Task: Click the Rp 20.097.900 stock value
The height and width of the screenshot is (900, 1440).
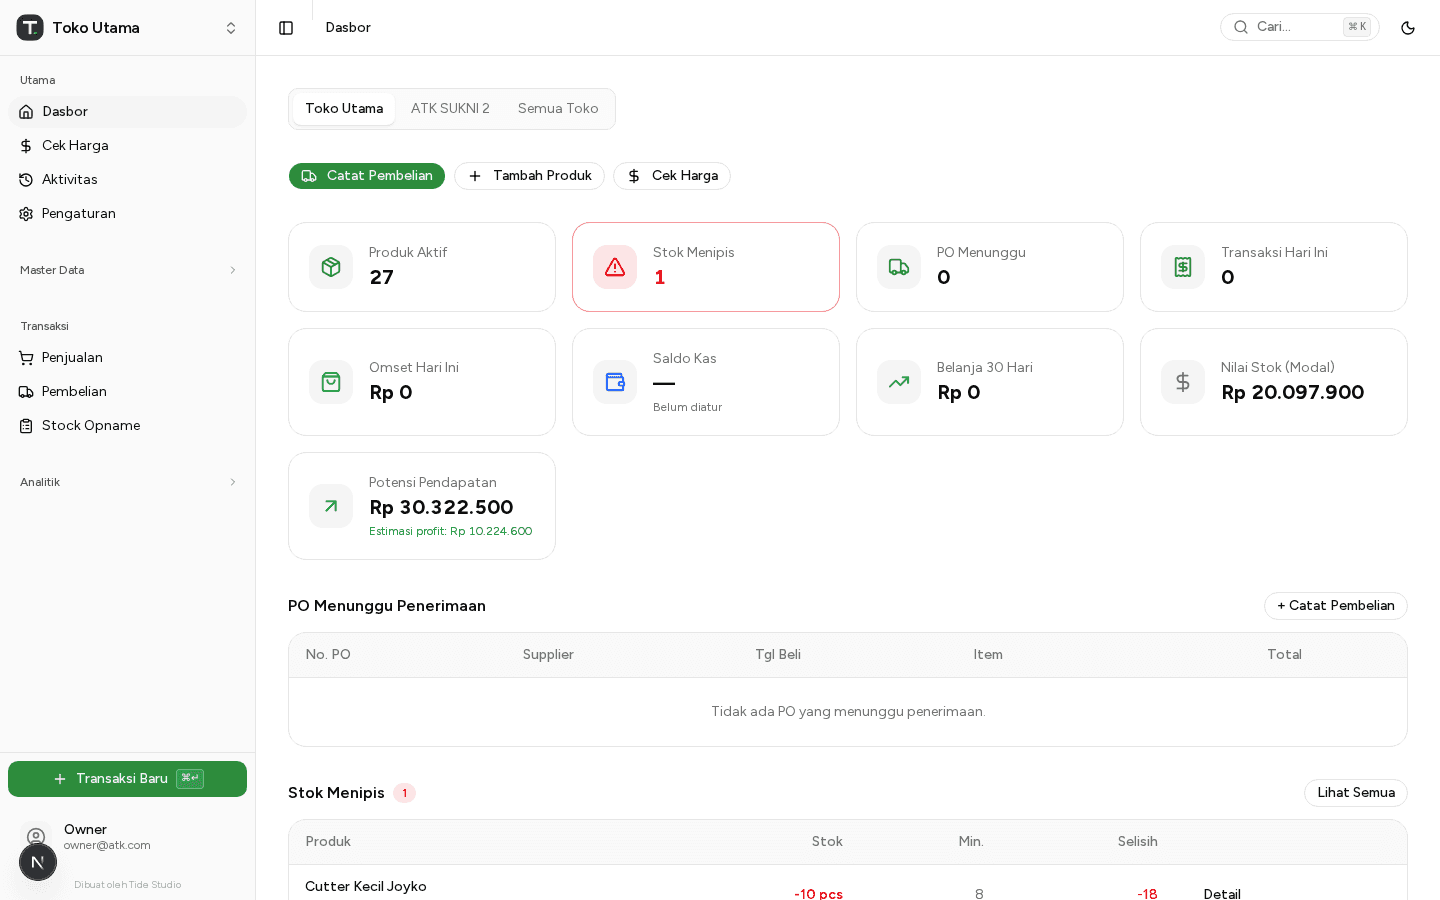Action: coord(1293,392)
